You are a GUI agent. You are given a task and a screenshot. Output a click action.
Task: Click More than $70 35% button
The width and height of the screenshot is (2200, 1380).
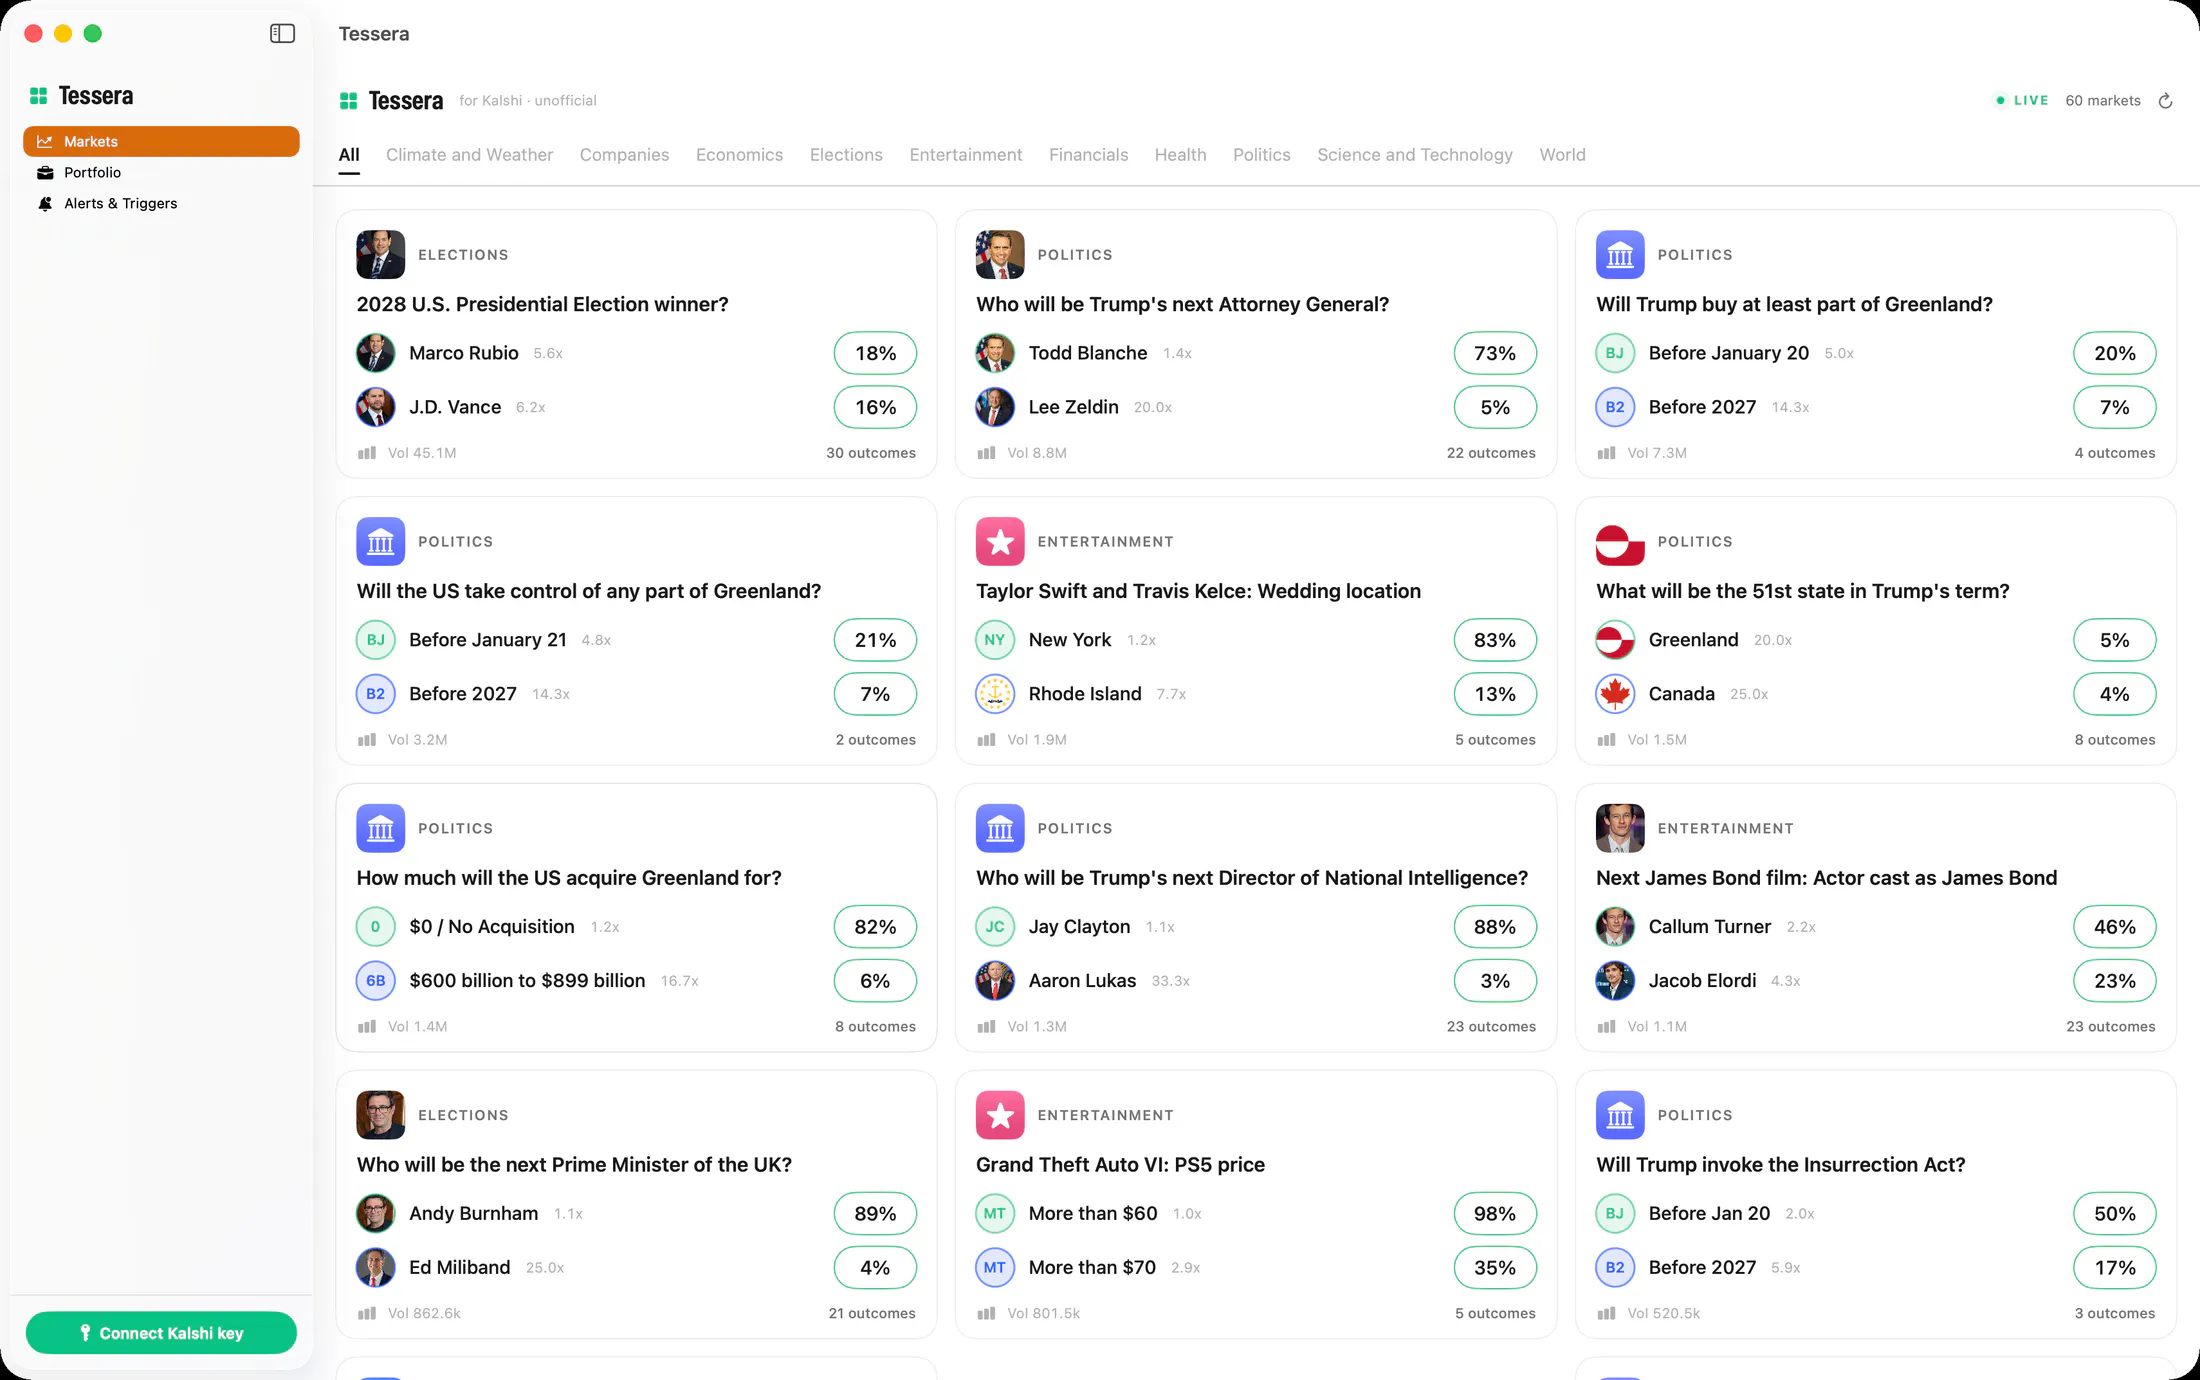[1495, 1268]
